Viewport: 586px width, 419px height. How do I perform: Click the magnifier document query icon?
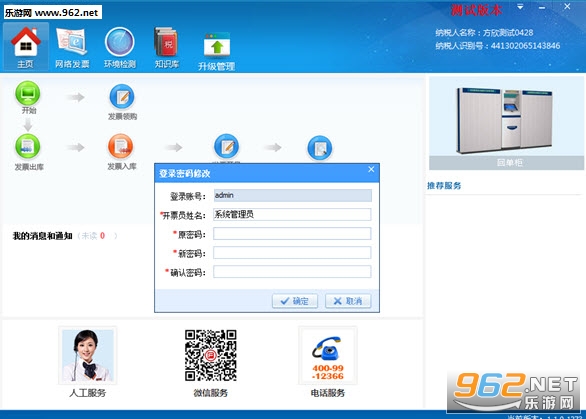(320, 148)
